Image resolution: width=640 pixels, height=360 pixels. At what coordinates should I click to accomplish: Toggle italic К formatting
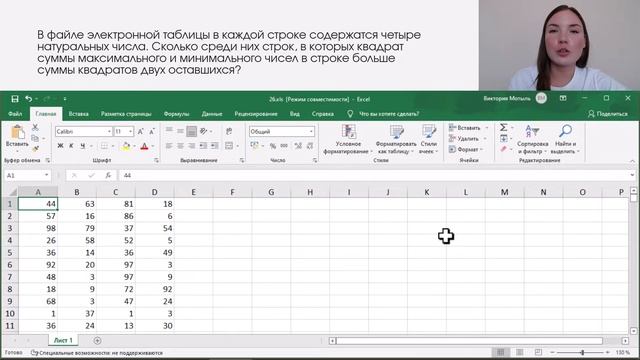pyautogui.click(x=71, y=146)
